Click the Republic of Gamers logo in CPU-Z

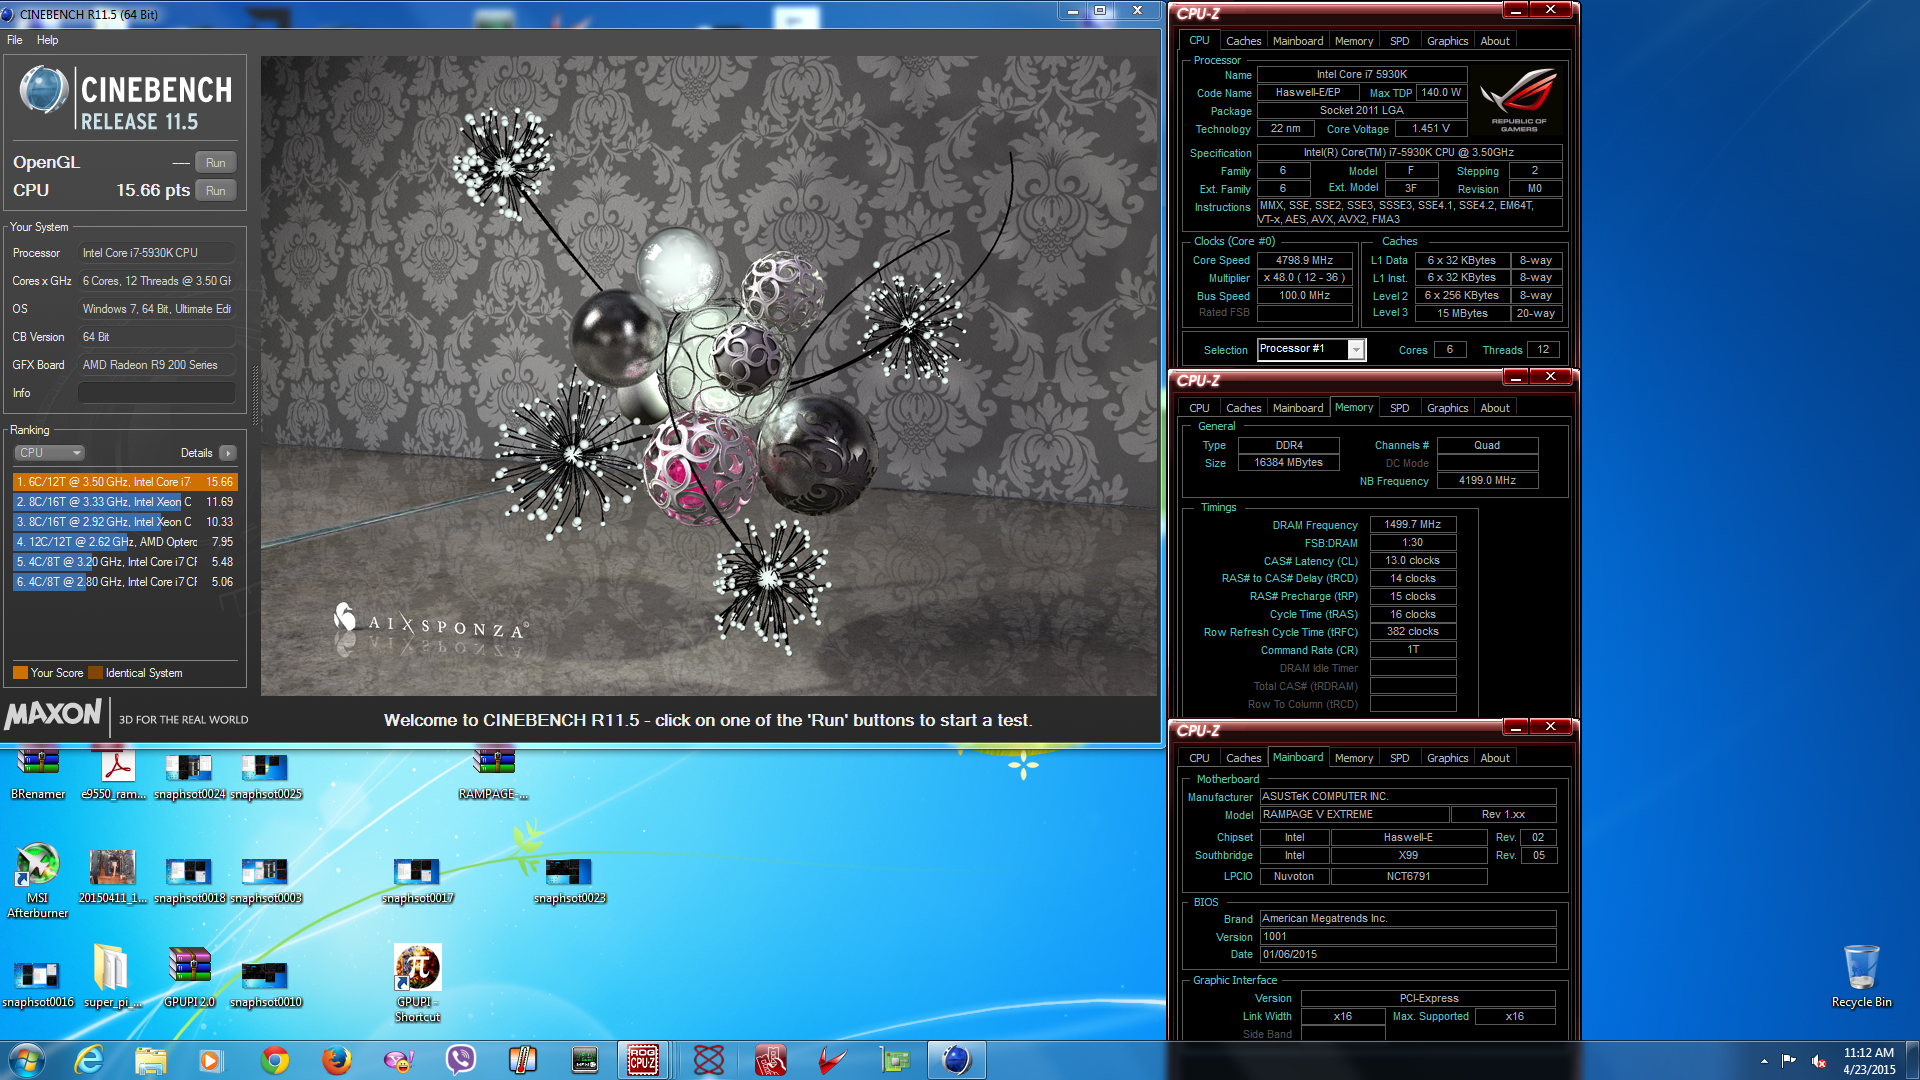[x=1519, y=100]
